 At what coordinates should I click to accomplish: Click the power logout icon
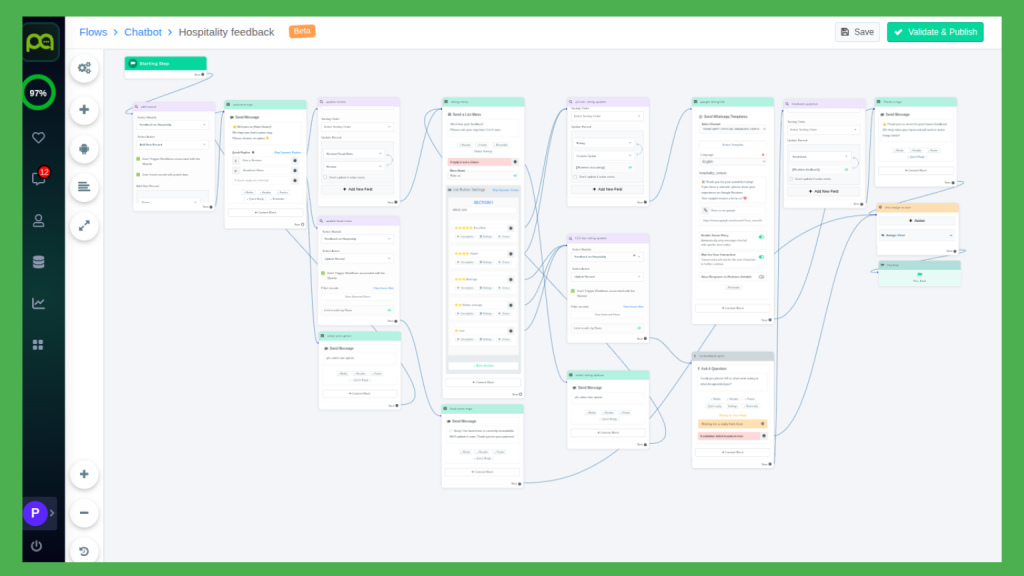[37, 546]
